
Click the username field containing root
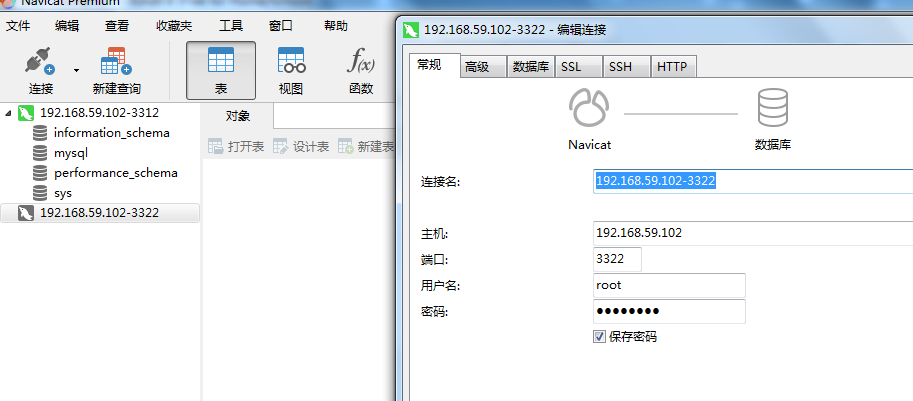point(669,285)
